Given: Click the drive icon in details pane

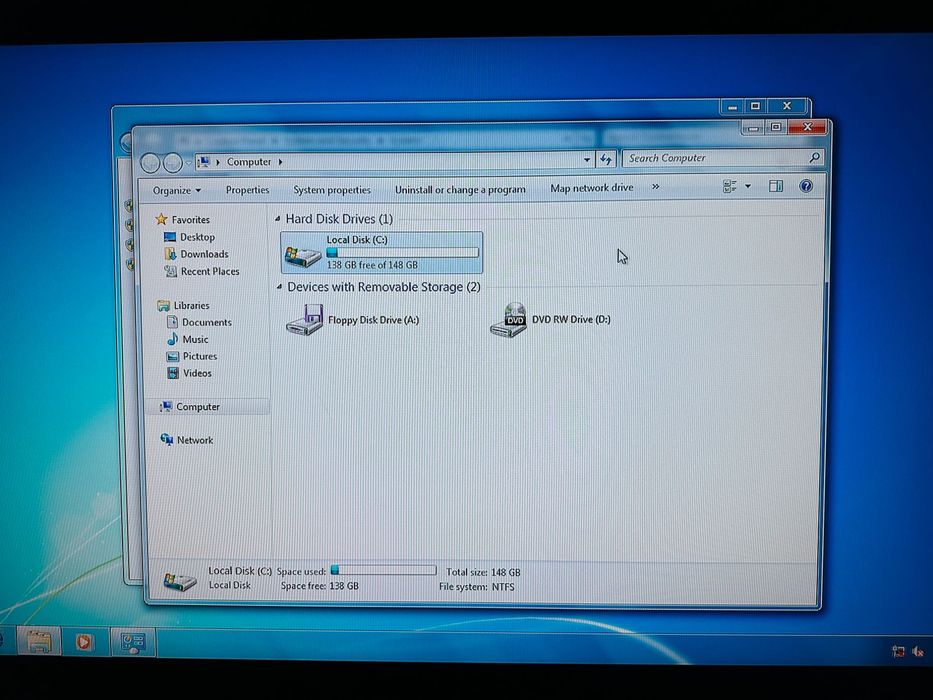Looking at the screenshot, I should tap(180, 580).
